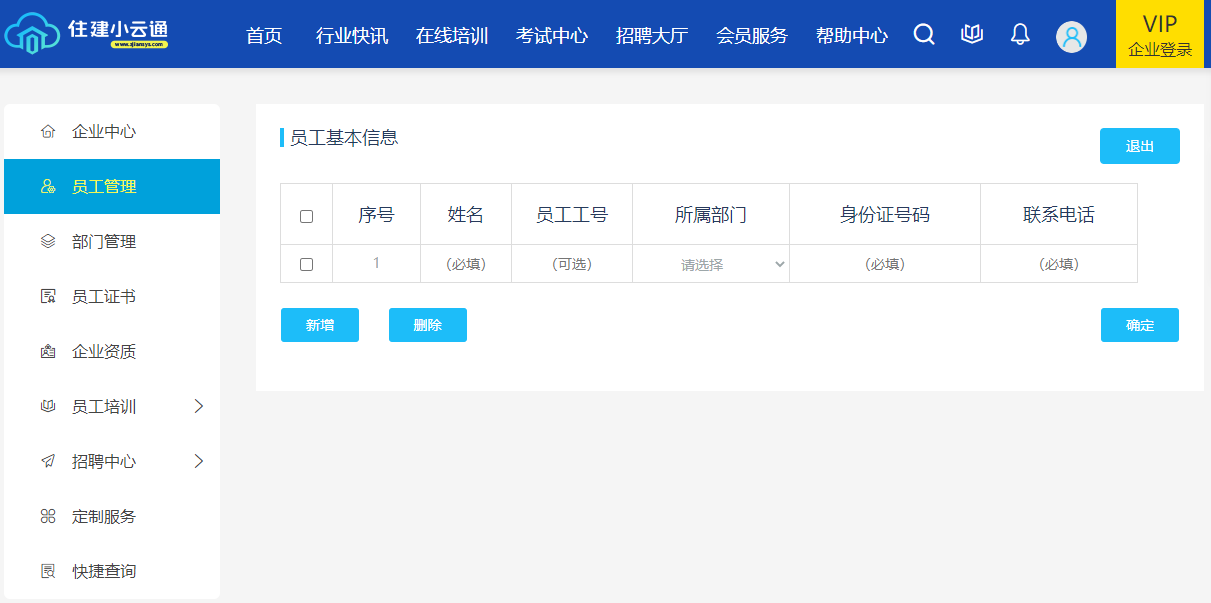The image size is (1211, 603).
Task: Click the VIP 企业登录 badge
Action: (1160, 35)
